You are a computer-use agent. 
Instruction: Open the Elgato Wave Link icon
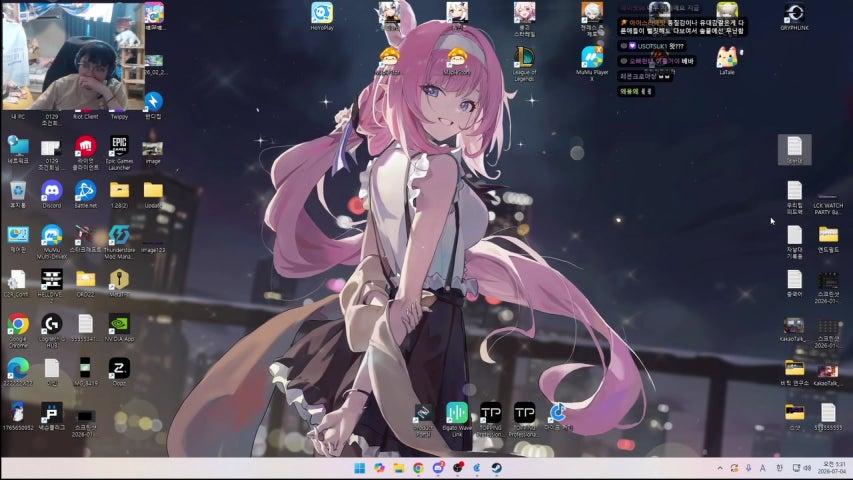[457, 420]
